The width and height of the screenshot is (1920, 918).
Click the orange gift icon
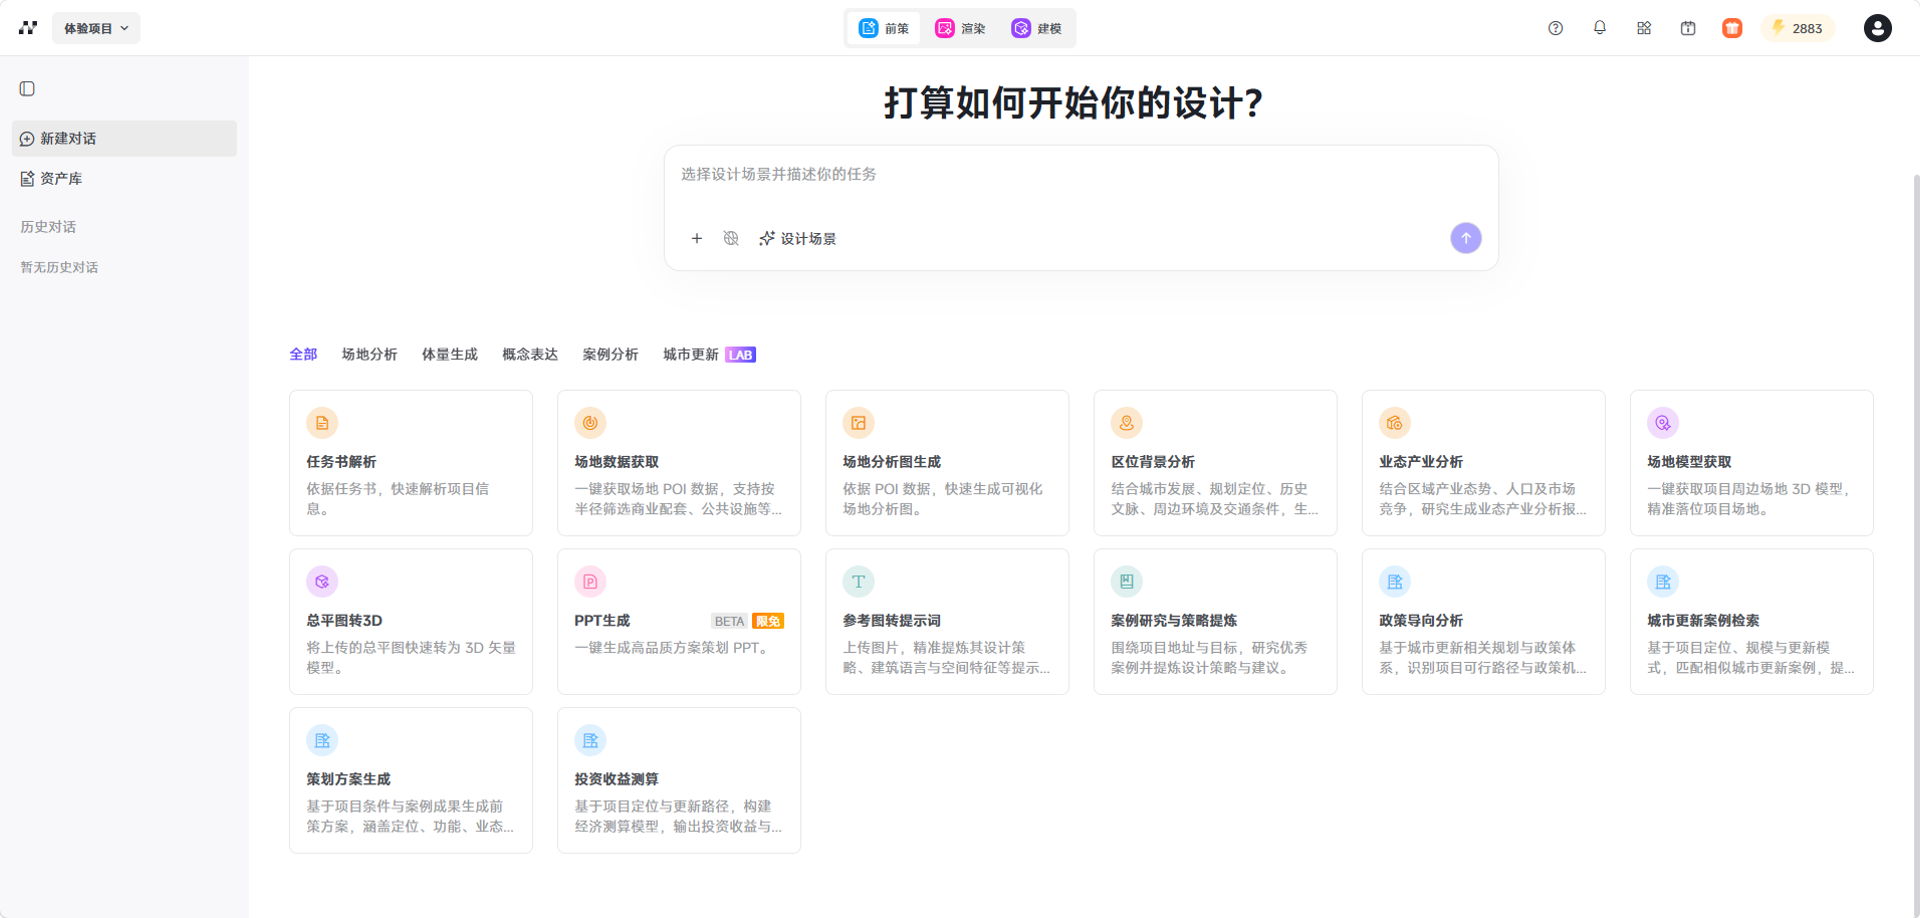click(x=1732, y=28)
